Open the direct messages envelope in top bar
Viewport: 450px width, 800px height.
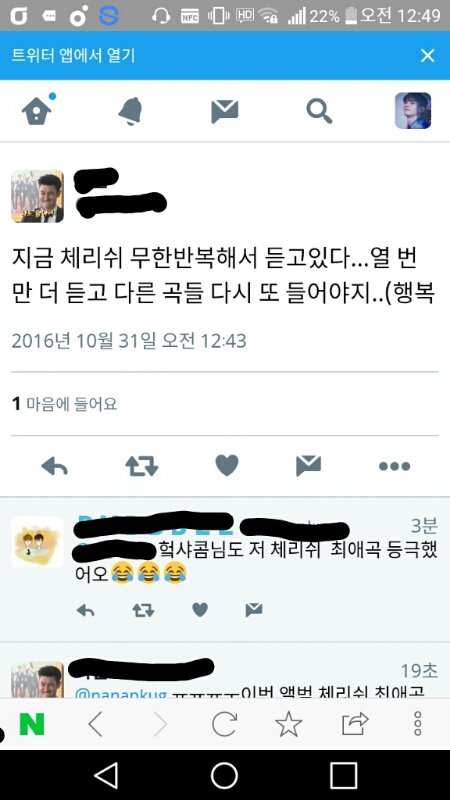[x=224, y=111]
